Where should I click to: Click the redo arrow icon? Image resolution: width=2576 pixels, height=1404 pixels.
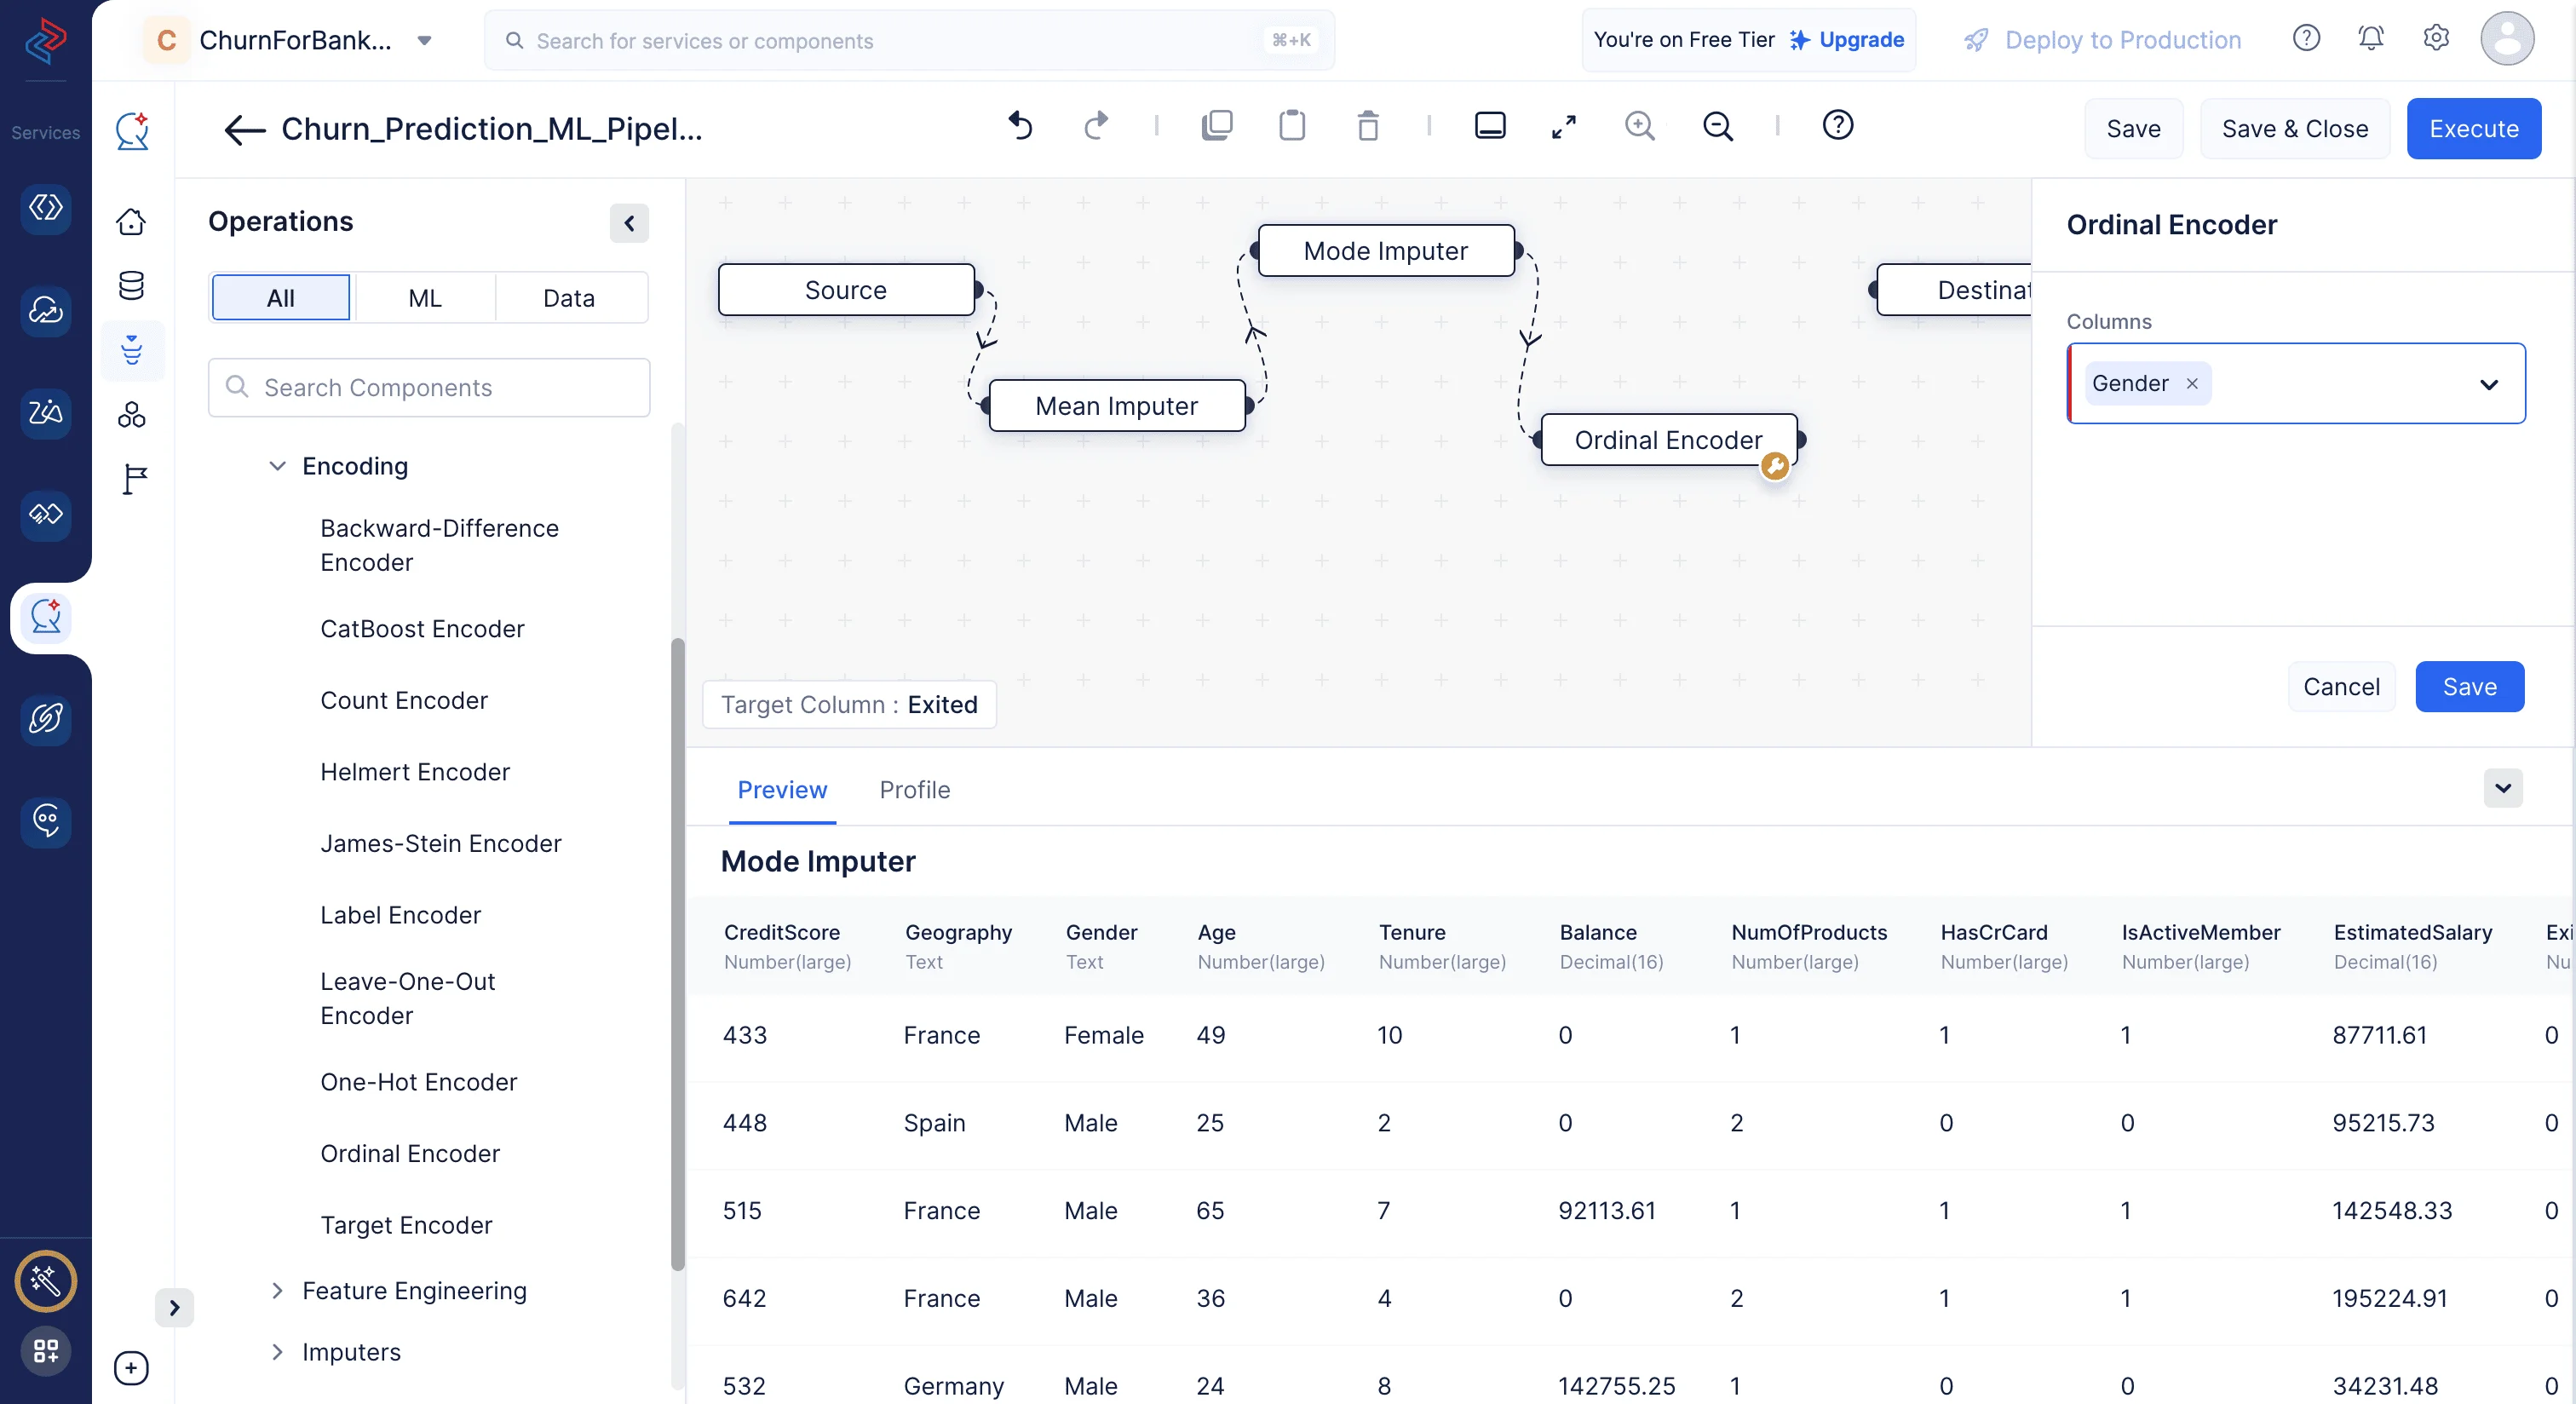point(1096,126)
